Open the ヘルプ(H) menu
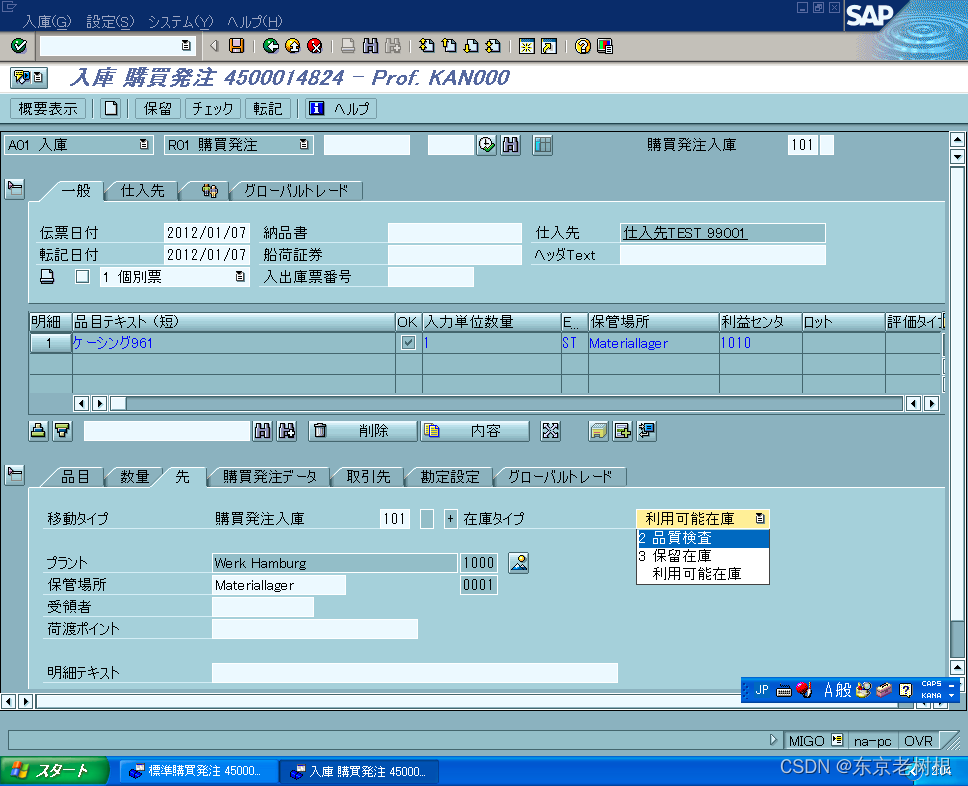The width and height of the screenshot is (968, 786). [254, 22]
